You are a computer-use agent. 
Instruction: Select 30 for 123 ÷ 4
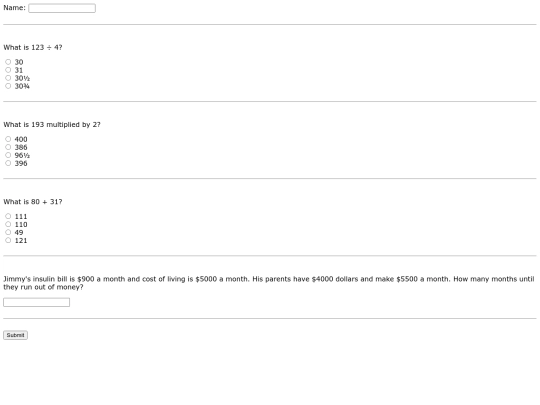pos(8,62)
